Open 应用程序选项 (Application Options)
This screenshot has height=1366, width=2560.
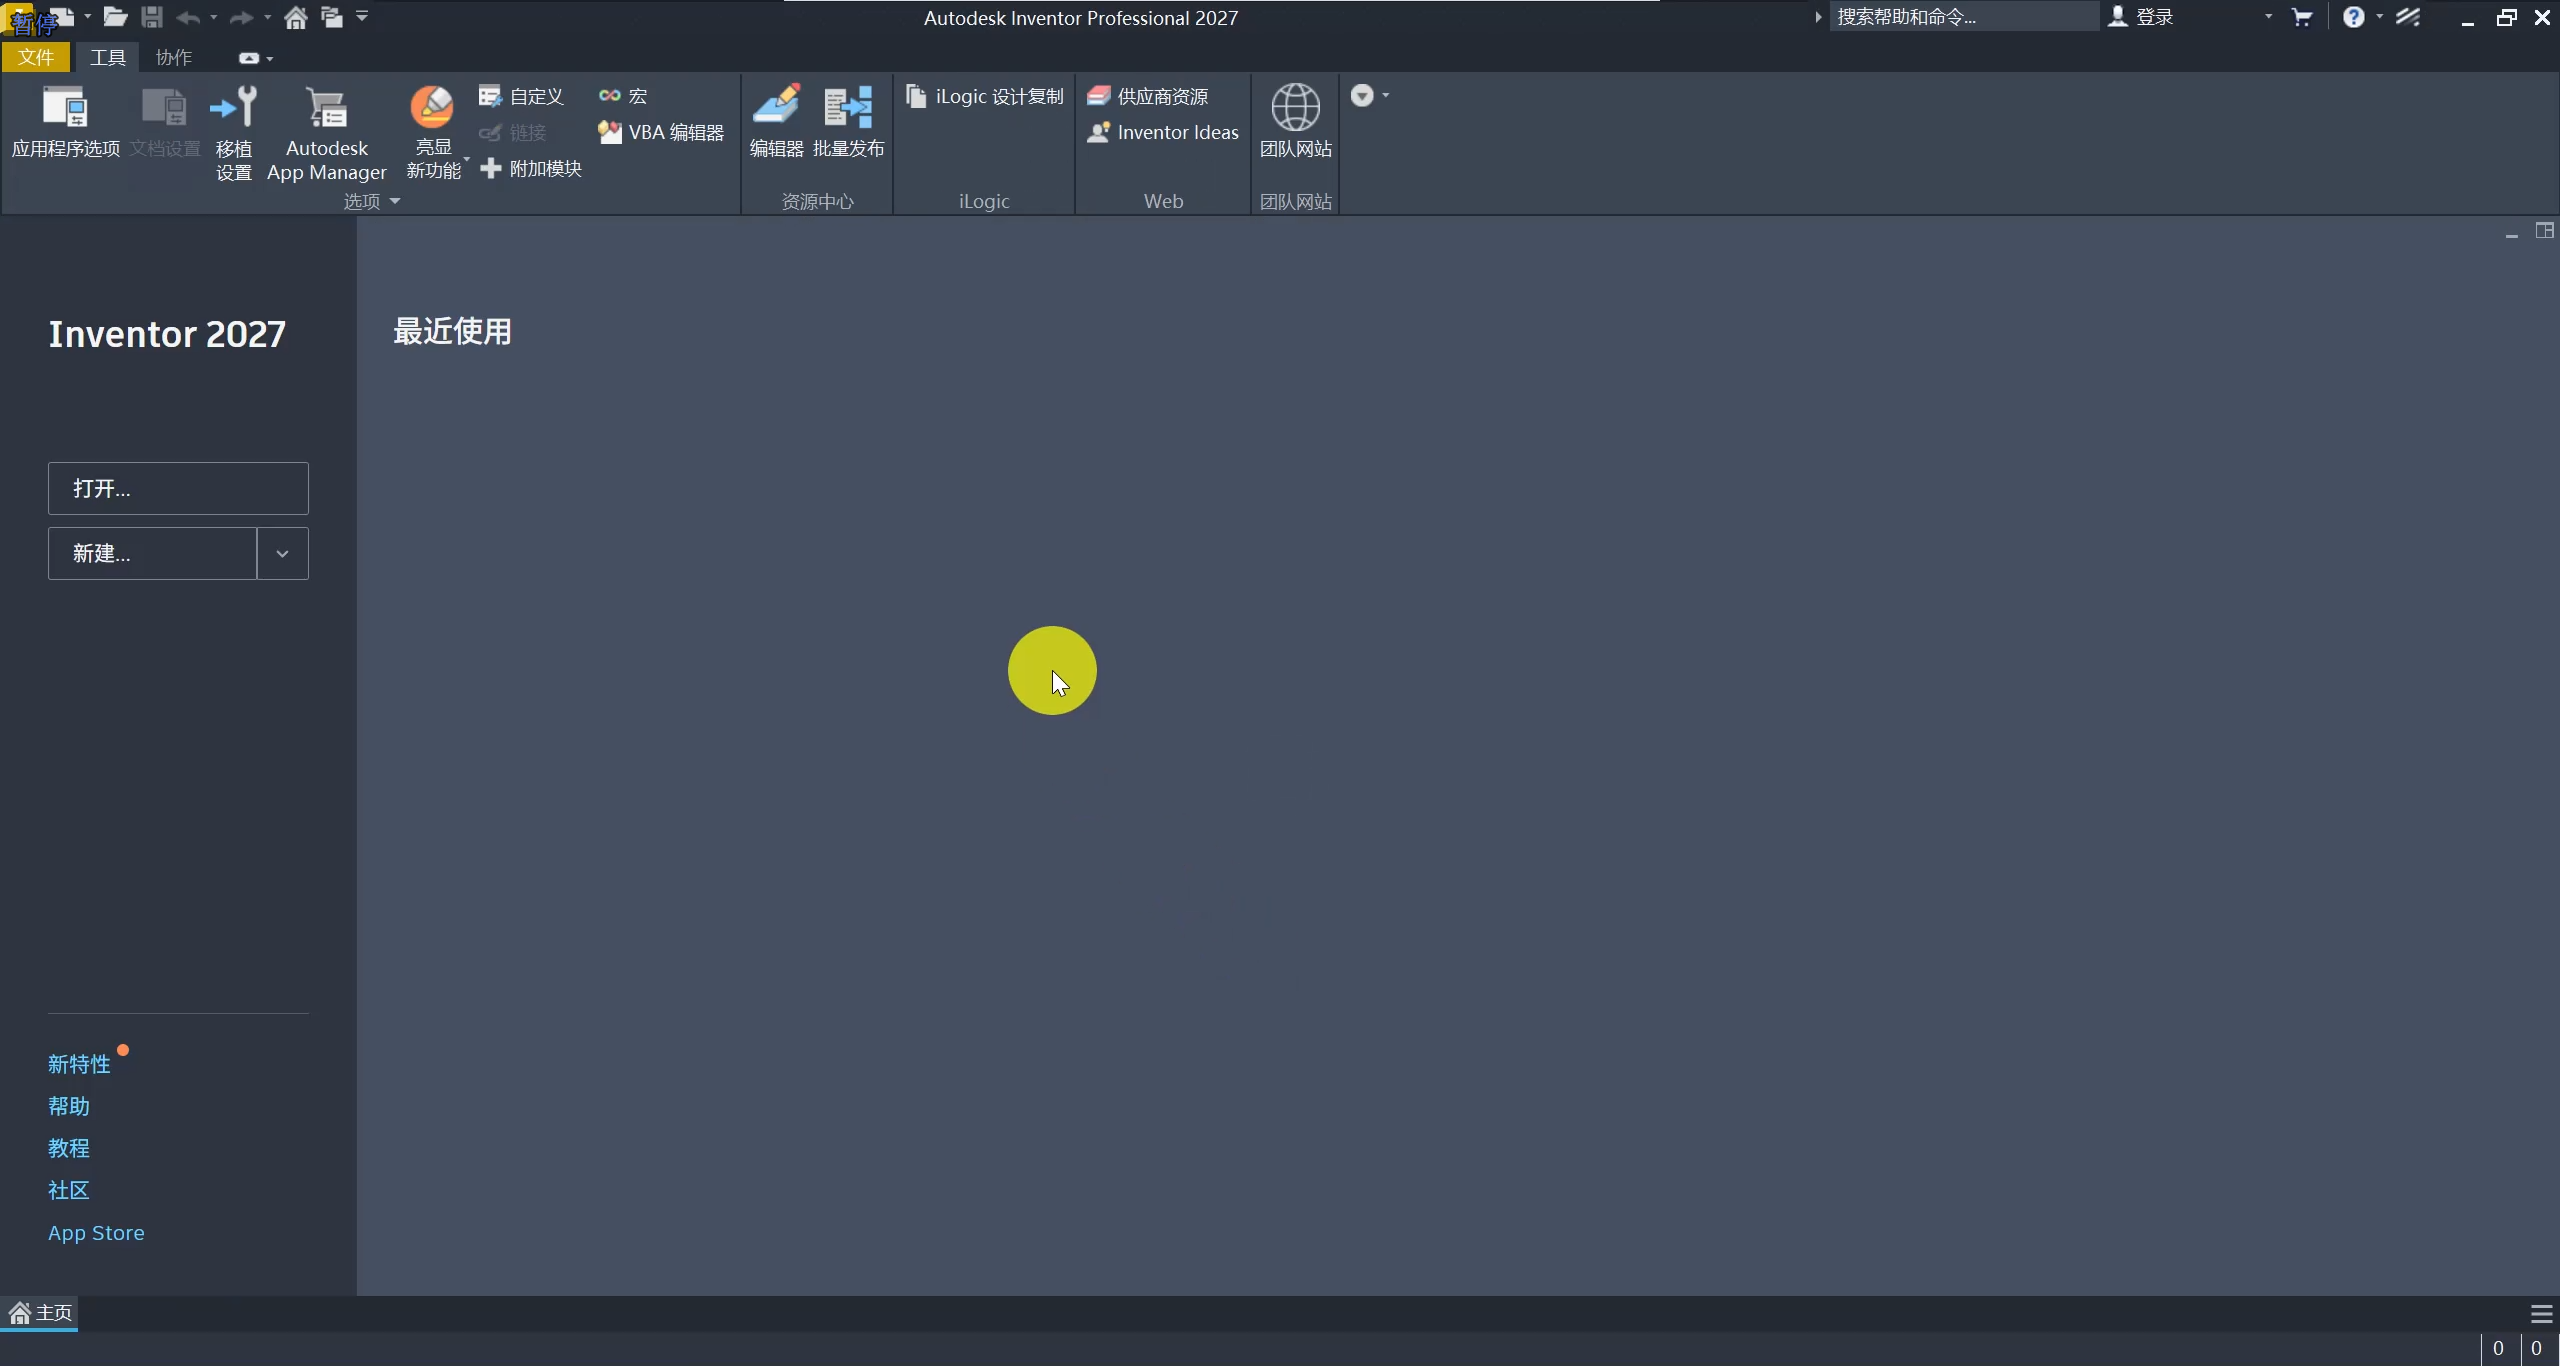(65, 122)
